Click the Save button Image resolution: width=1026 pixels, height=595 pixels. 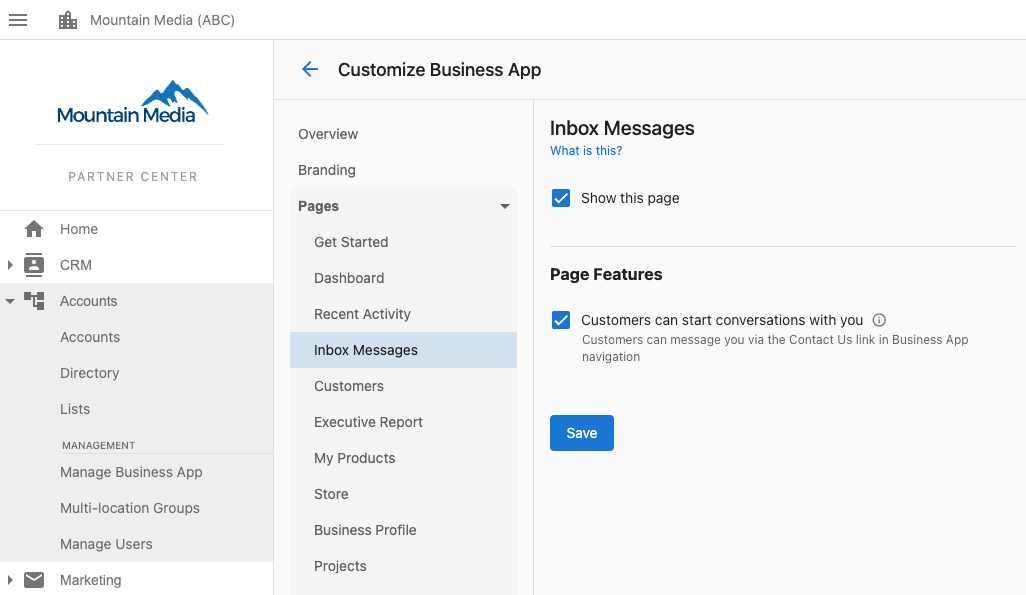[x=582, y=433]
